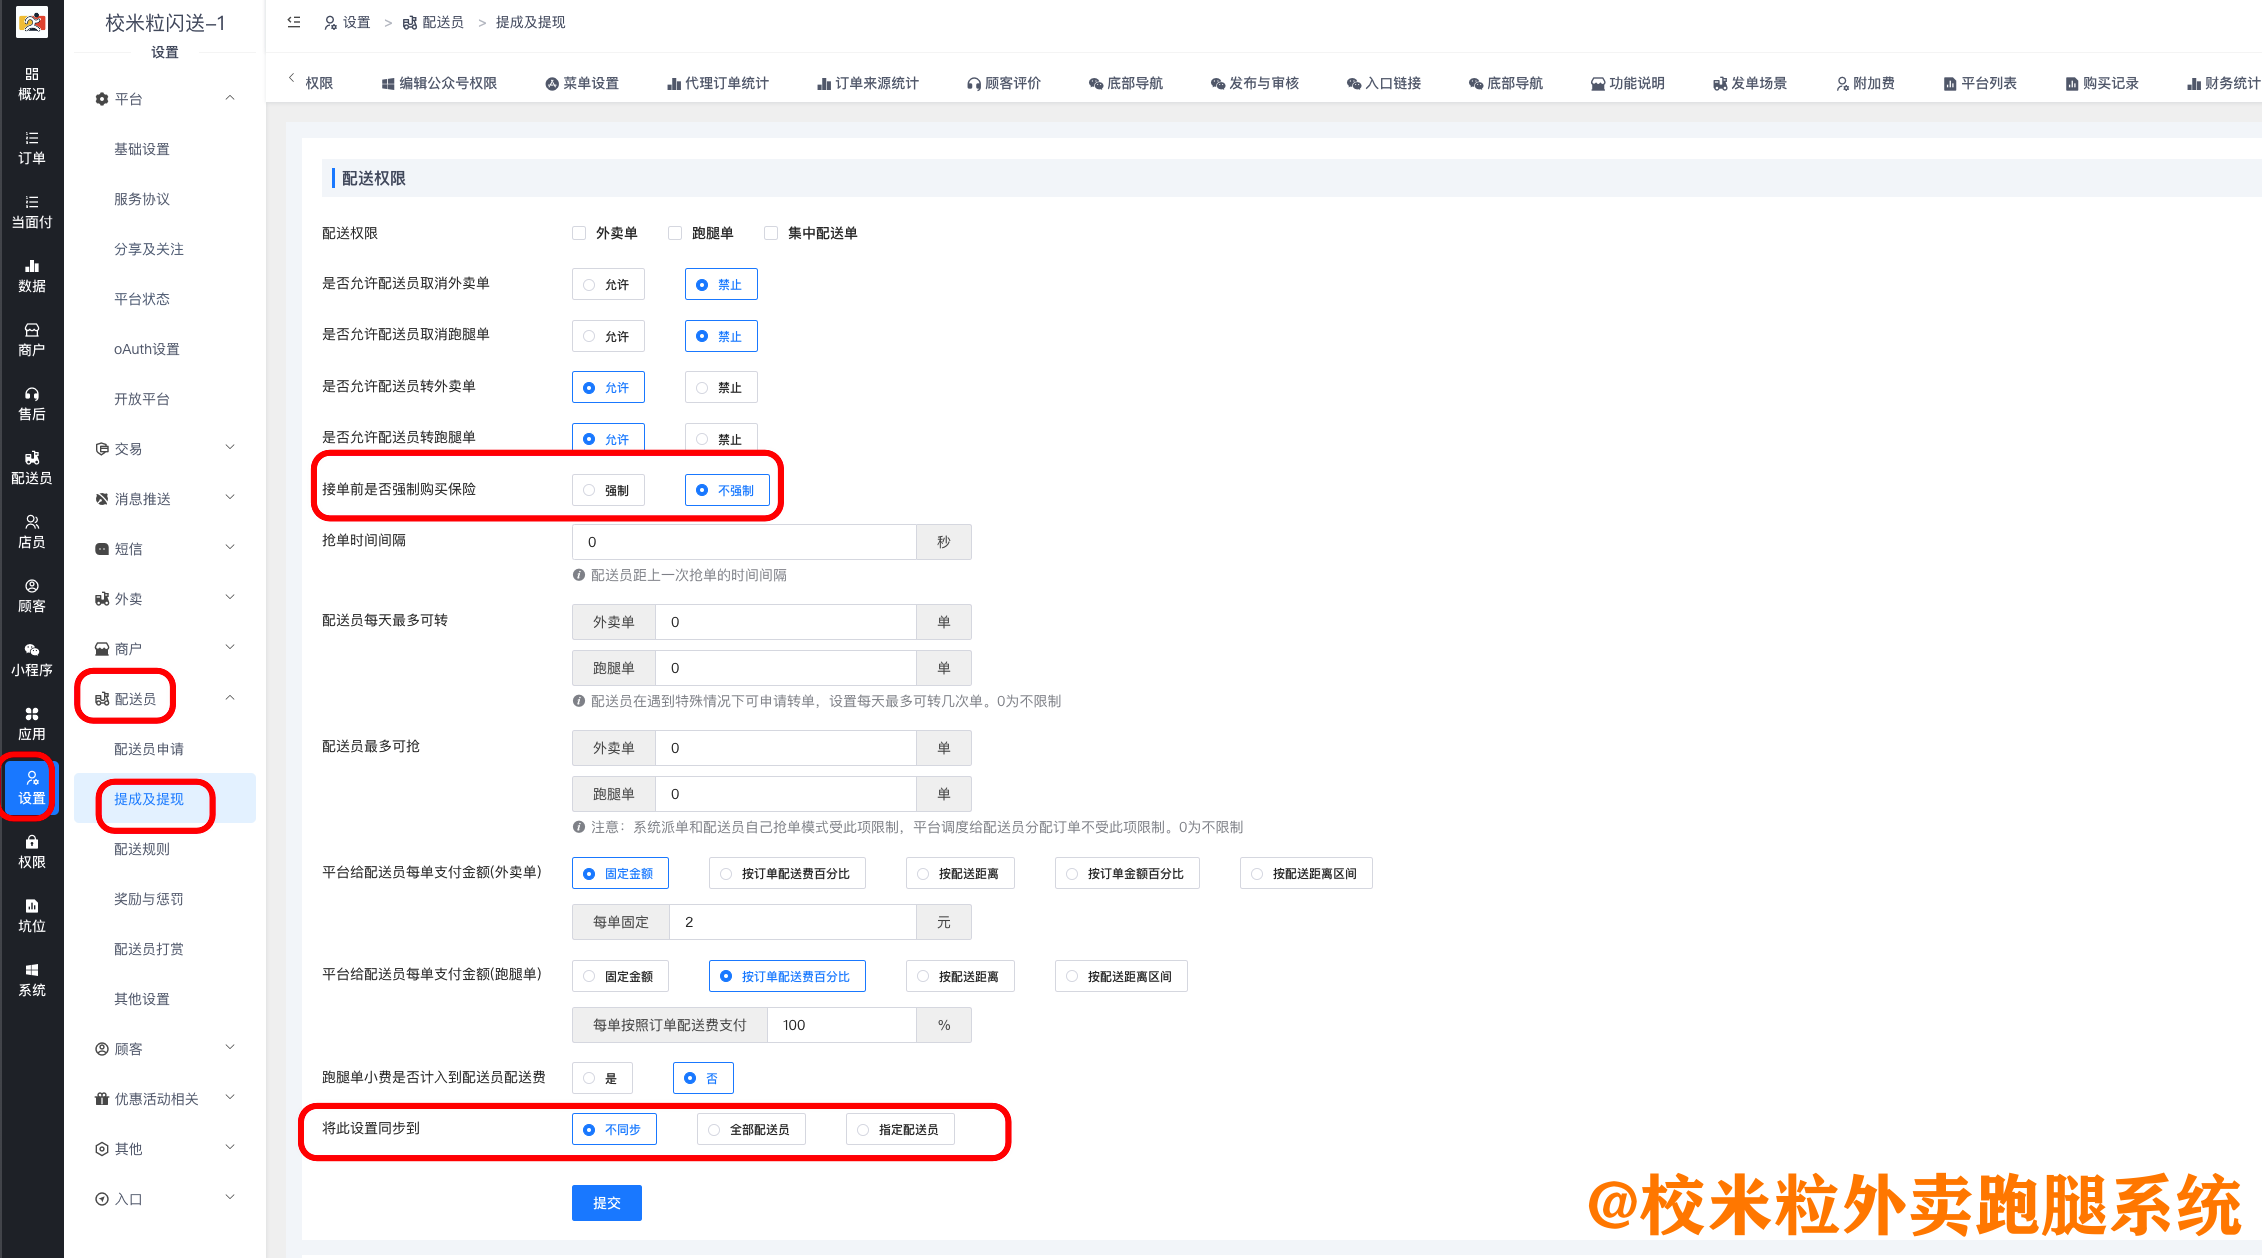Select the 订单 icon in the left sidebar
Viewport: 2262px width, 1258px height.
click(32, 149)
